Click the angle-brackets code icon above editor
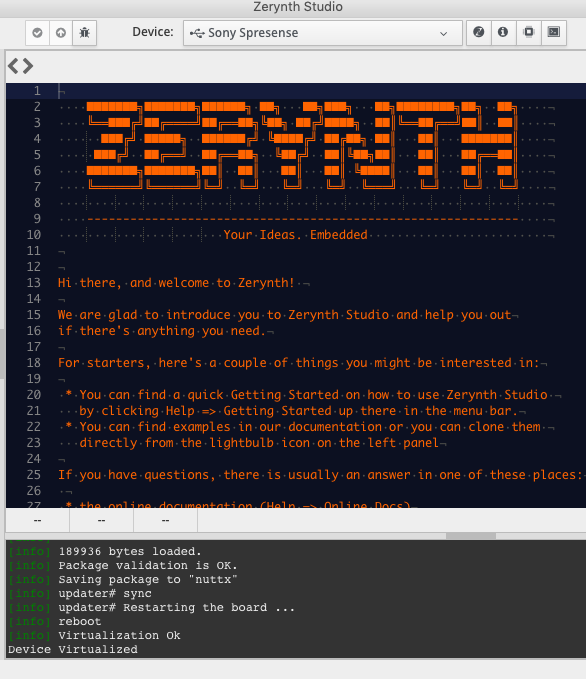Screen dimensions: 586x679 click(x=20, y=66)
